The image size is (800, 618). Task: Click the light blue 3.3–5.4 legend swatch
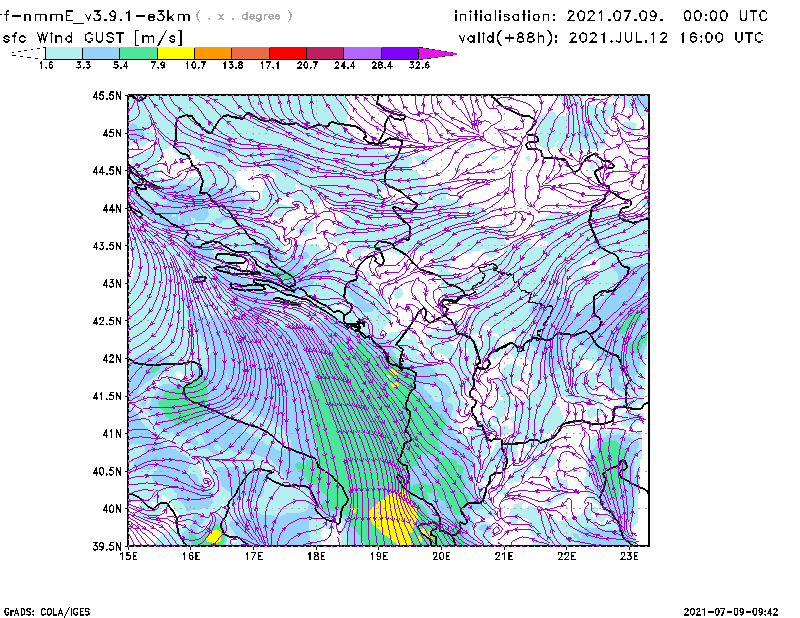coord(101,53)
